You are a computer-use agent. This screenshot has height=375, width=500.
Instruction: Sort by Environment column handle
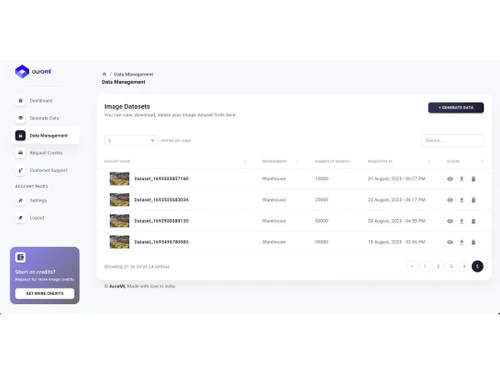pyautogui.click(x=297, y=161)
